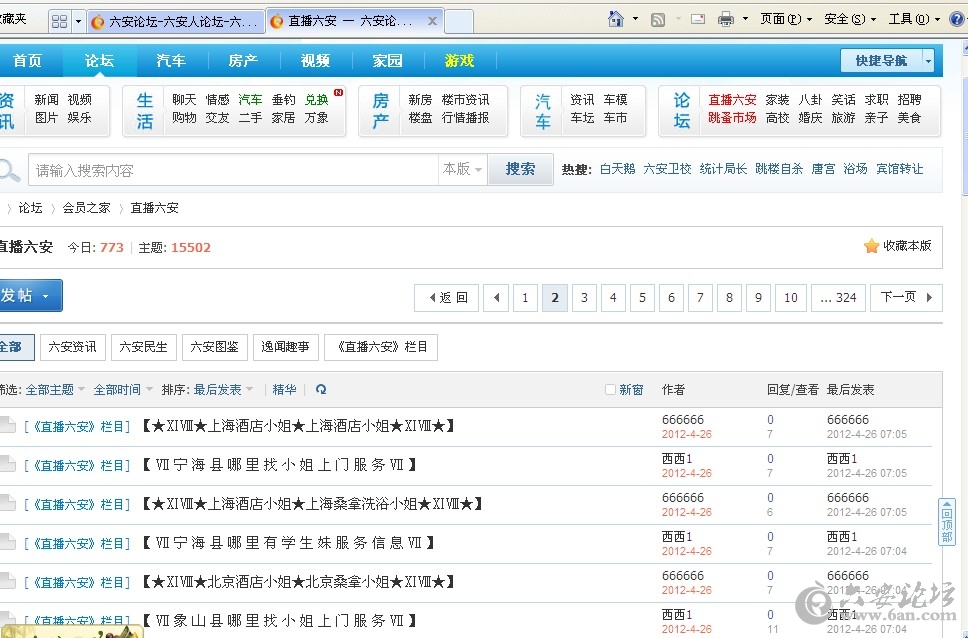Screen dimensions: 968x638
Task: Go to page 3 in pagination
Action: tap(584, 297)
